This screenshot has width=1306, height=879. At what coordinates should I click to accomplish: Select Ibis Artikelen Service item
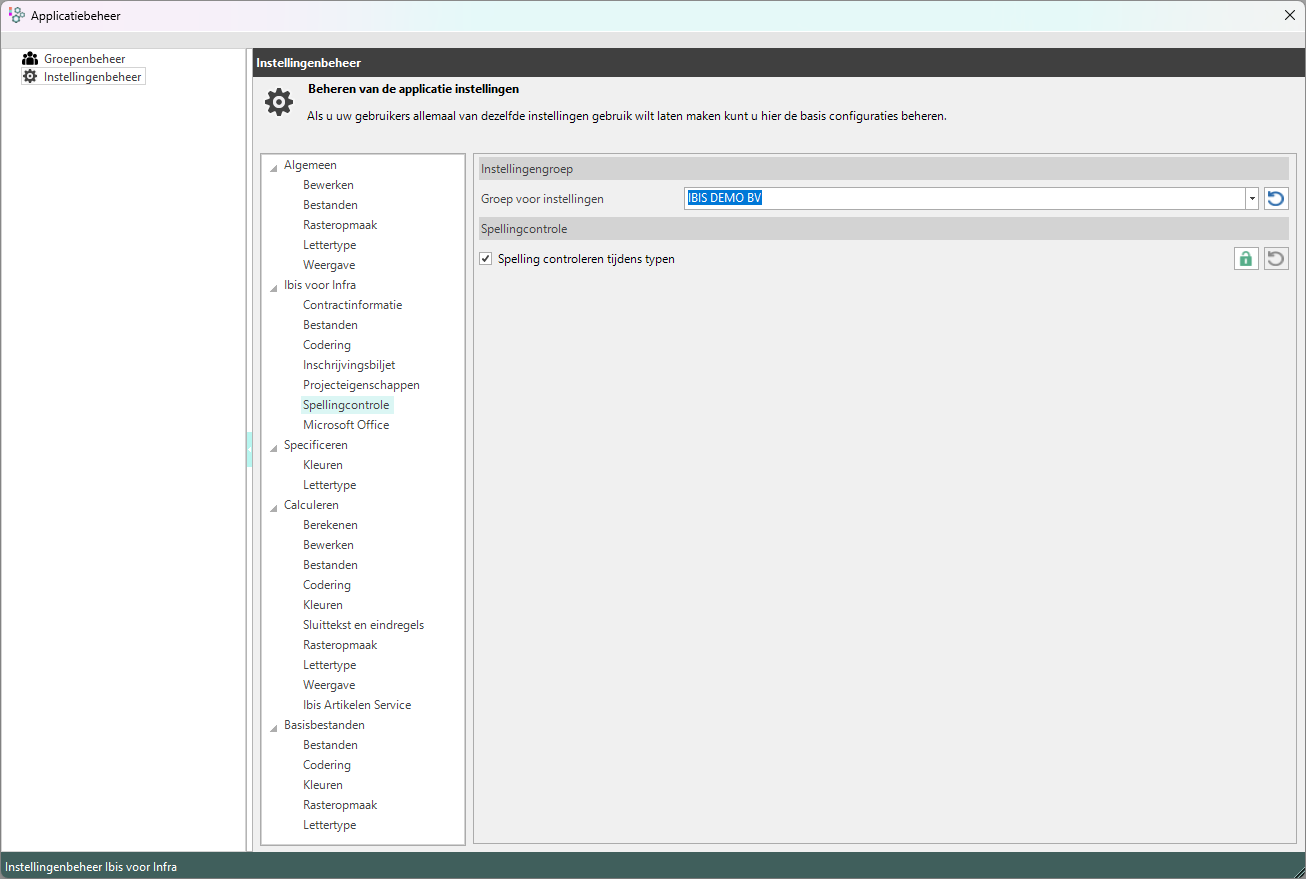tap(357, 705)
